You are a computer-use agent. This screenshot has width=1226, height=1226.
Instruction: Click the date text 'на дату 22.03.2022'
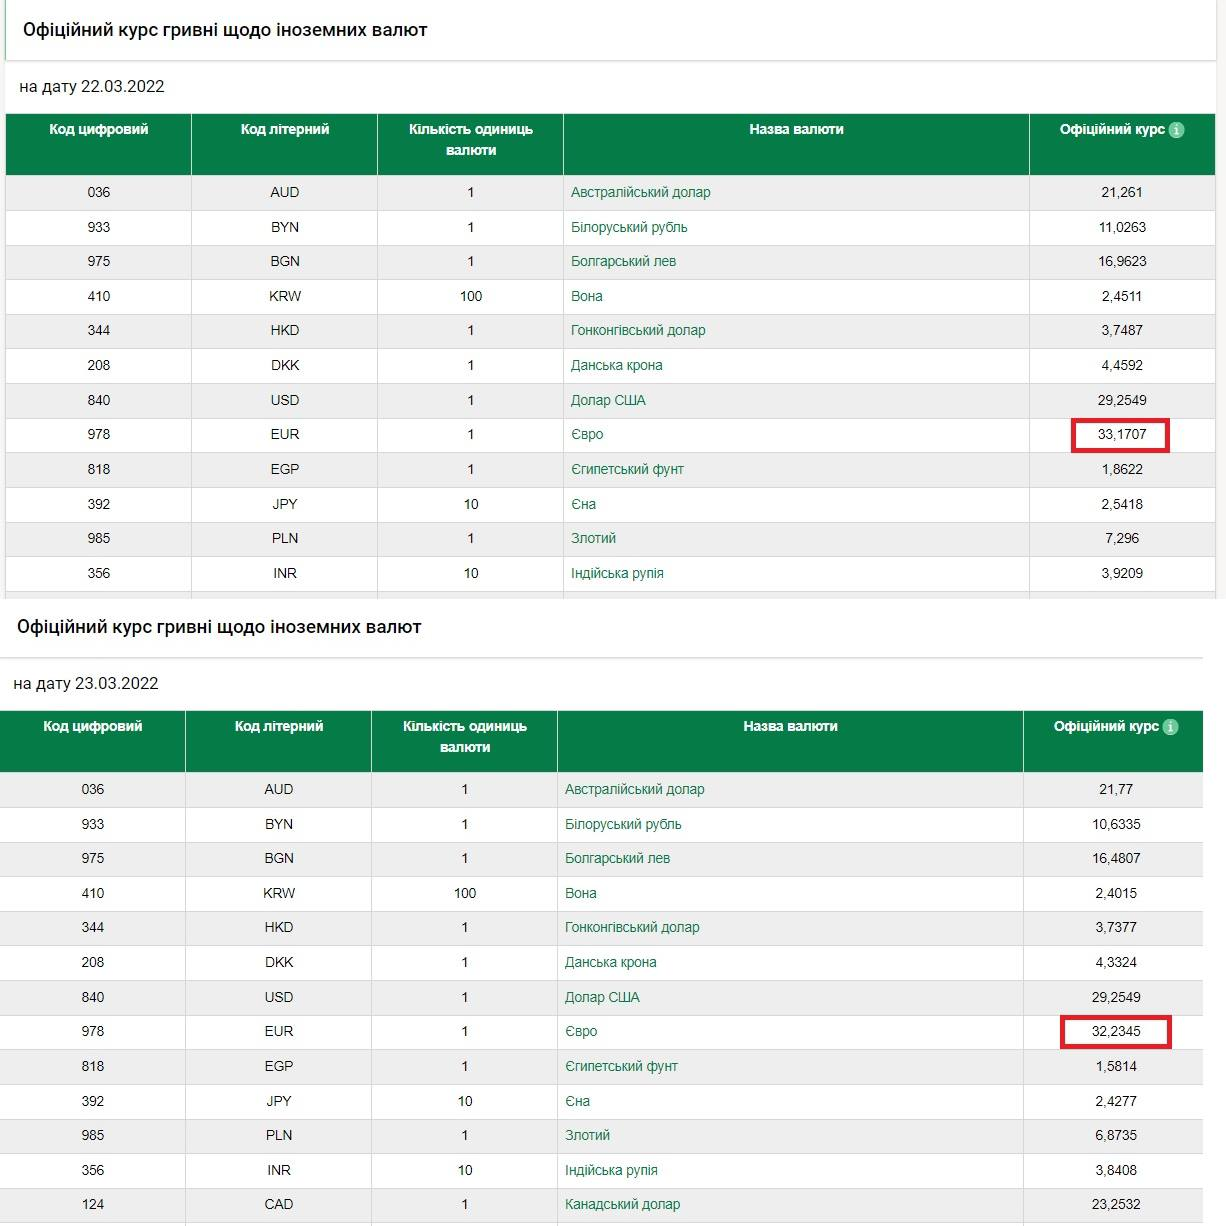tap(92, 86)
